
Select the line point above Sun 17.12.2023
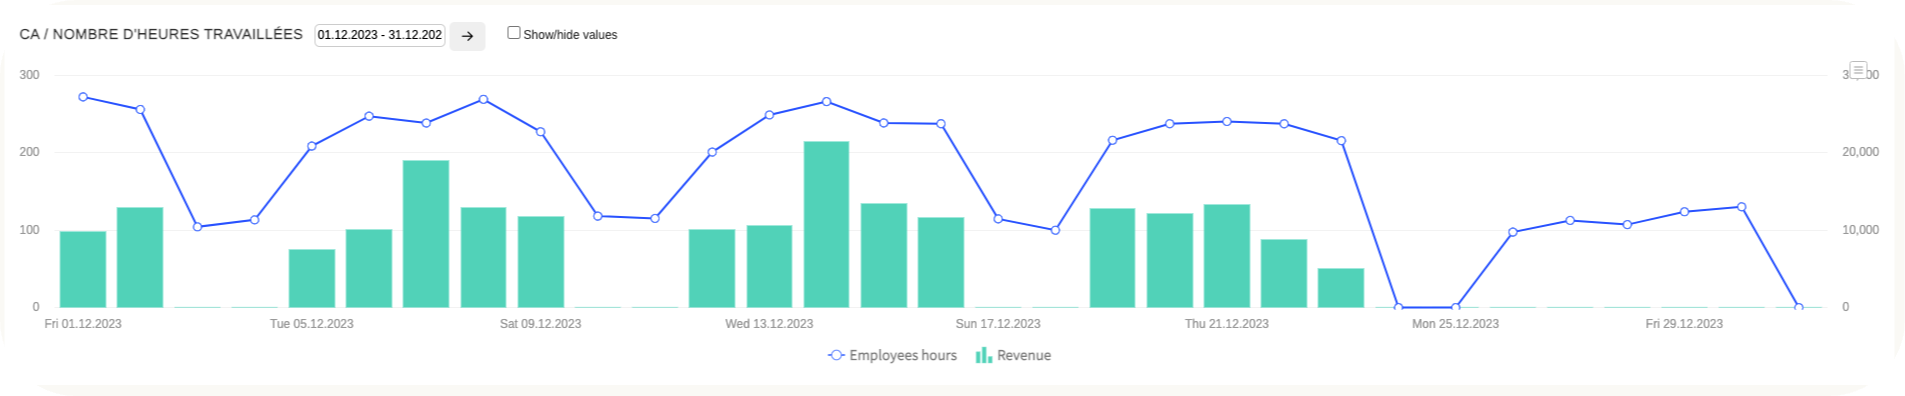[x=998, y=219]
